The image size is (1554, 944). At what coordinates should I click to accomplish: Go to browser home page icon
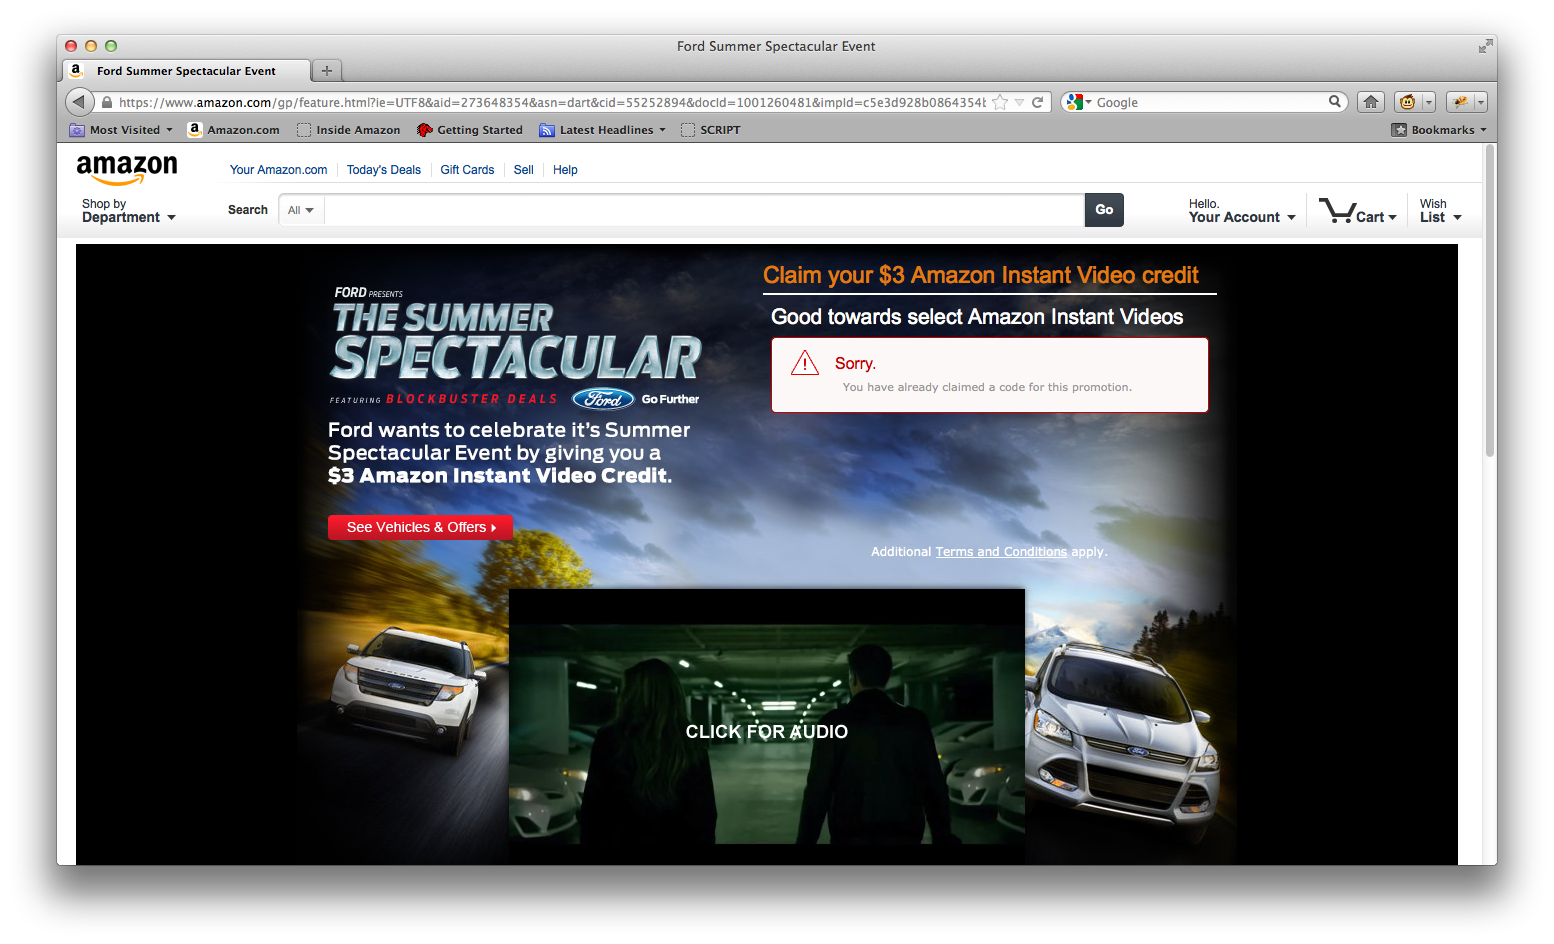pyautogui.click(x=1371, y=102)
